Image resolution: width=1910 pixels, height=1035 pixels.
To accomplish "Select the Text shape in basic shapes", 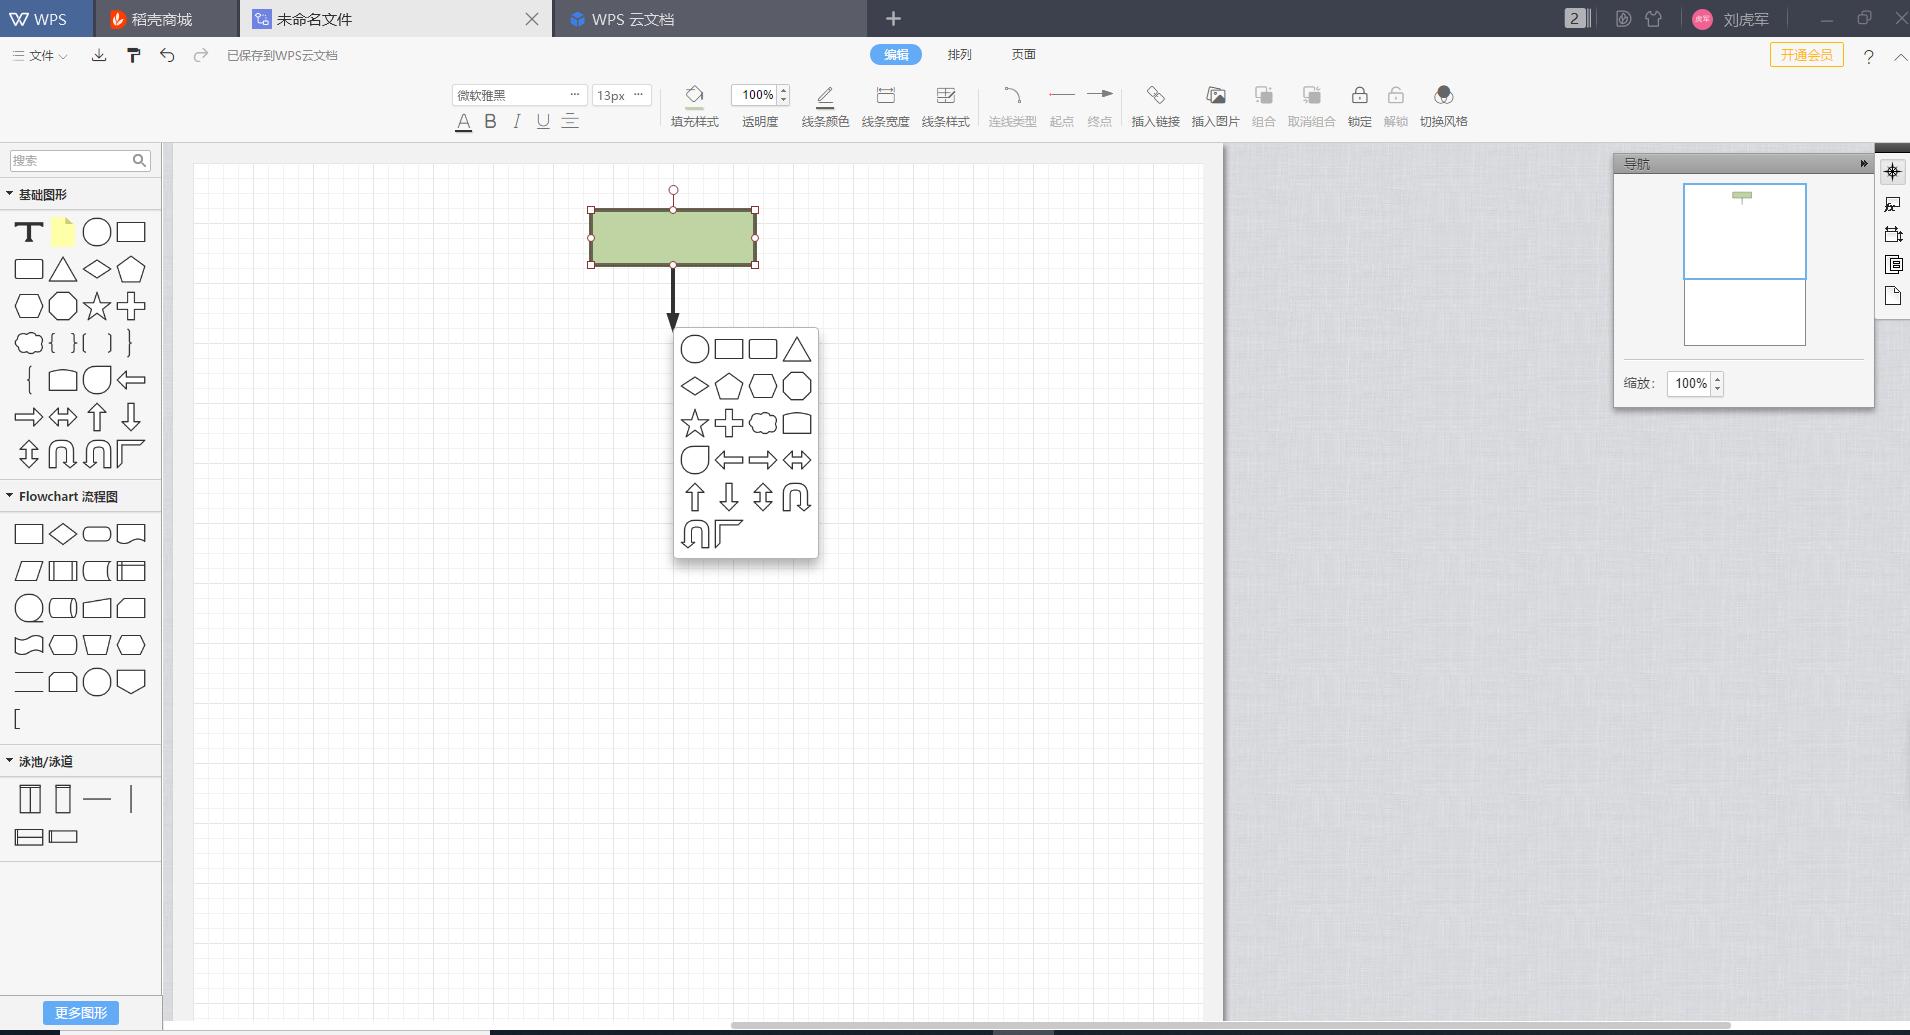I will pos(29,233).
